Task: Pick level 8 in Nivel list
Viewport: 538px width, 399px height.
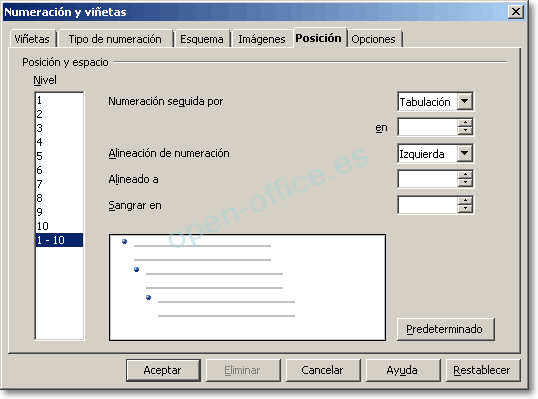Action: [59, 198]
